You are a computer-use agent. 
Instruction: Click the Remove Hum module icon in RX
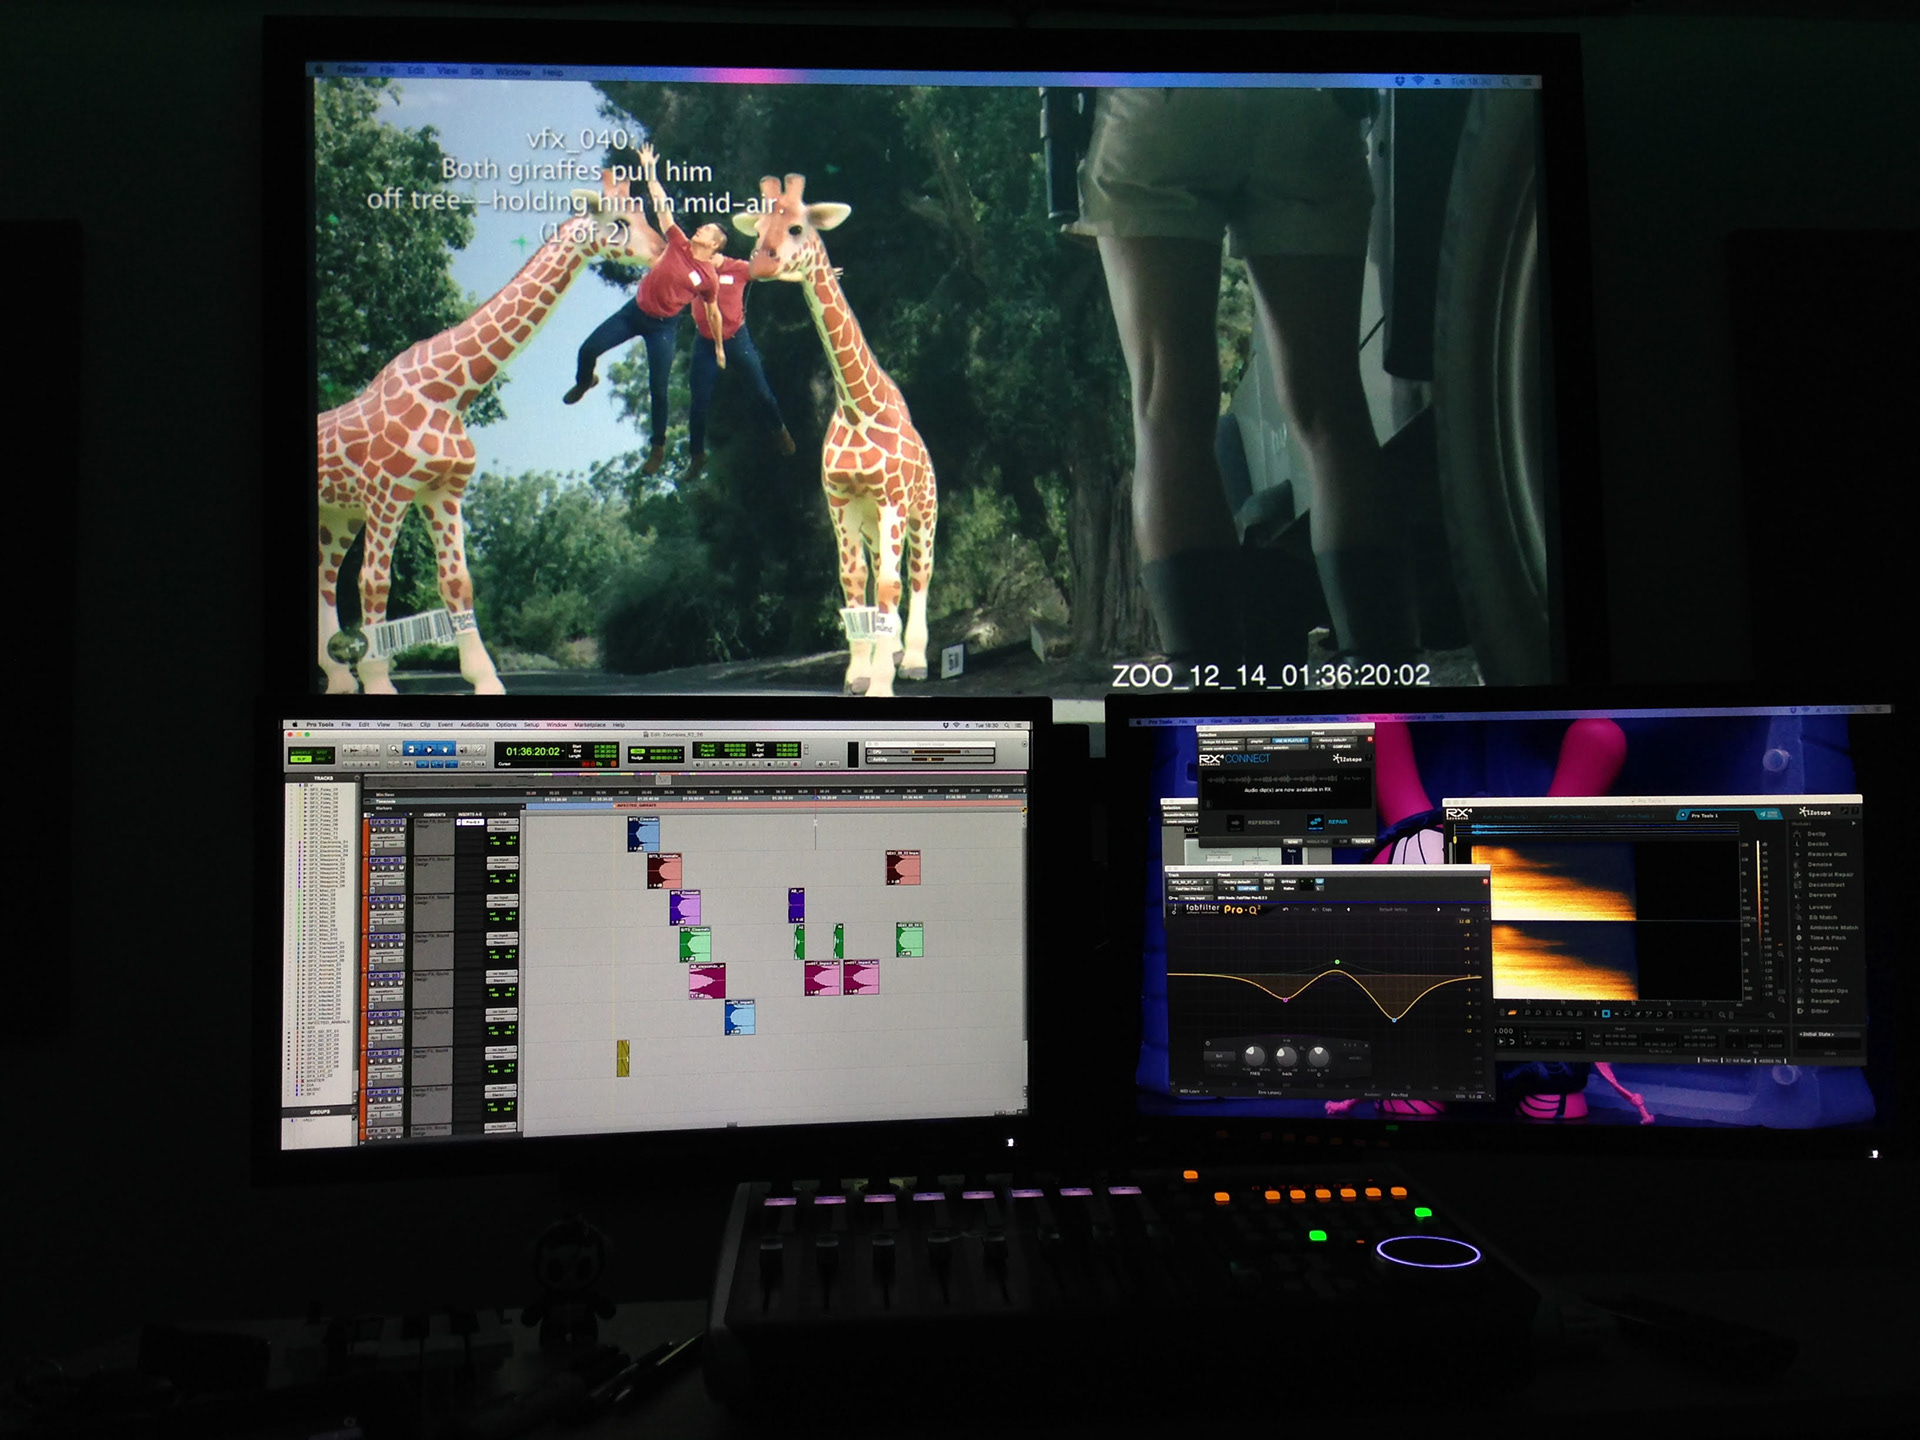coord(1799,854)
